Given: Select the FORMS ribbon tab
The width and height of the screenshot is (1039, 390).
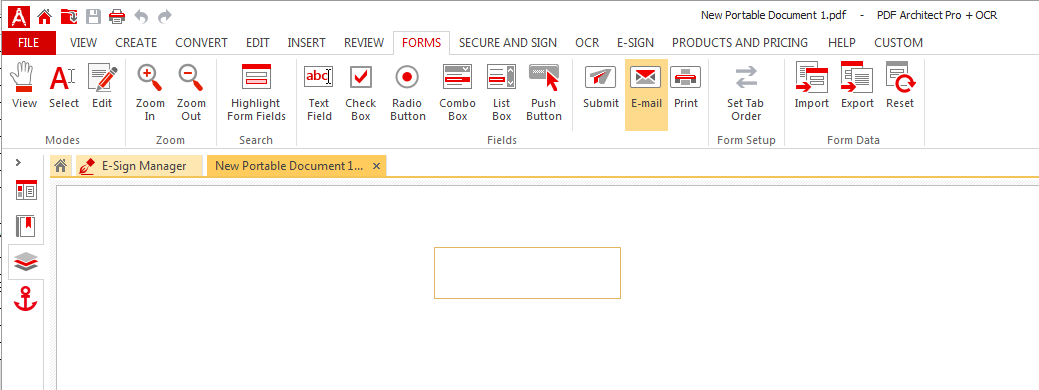Looking at the screenshot, I should click(421, 43).
